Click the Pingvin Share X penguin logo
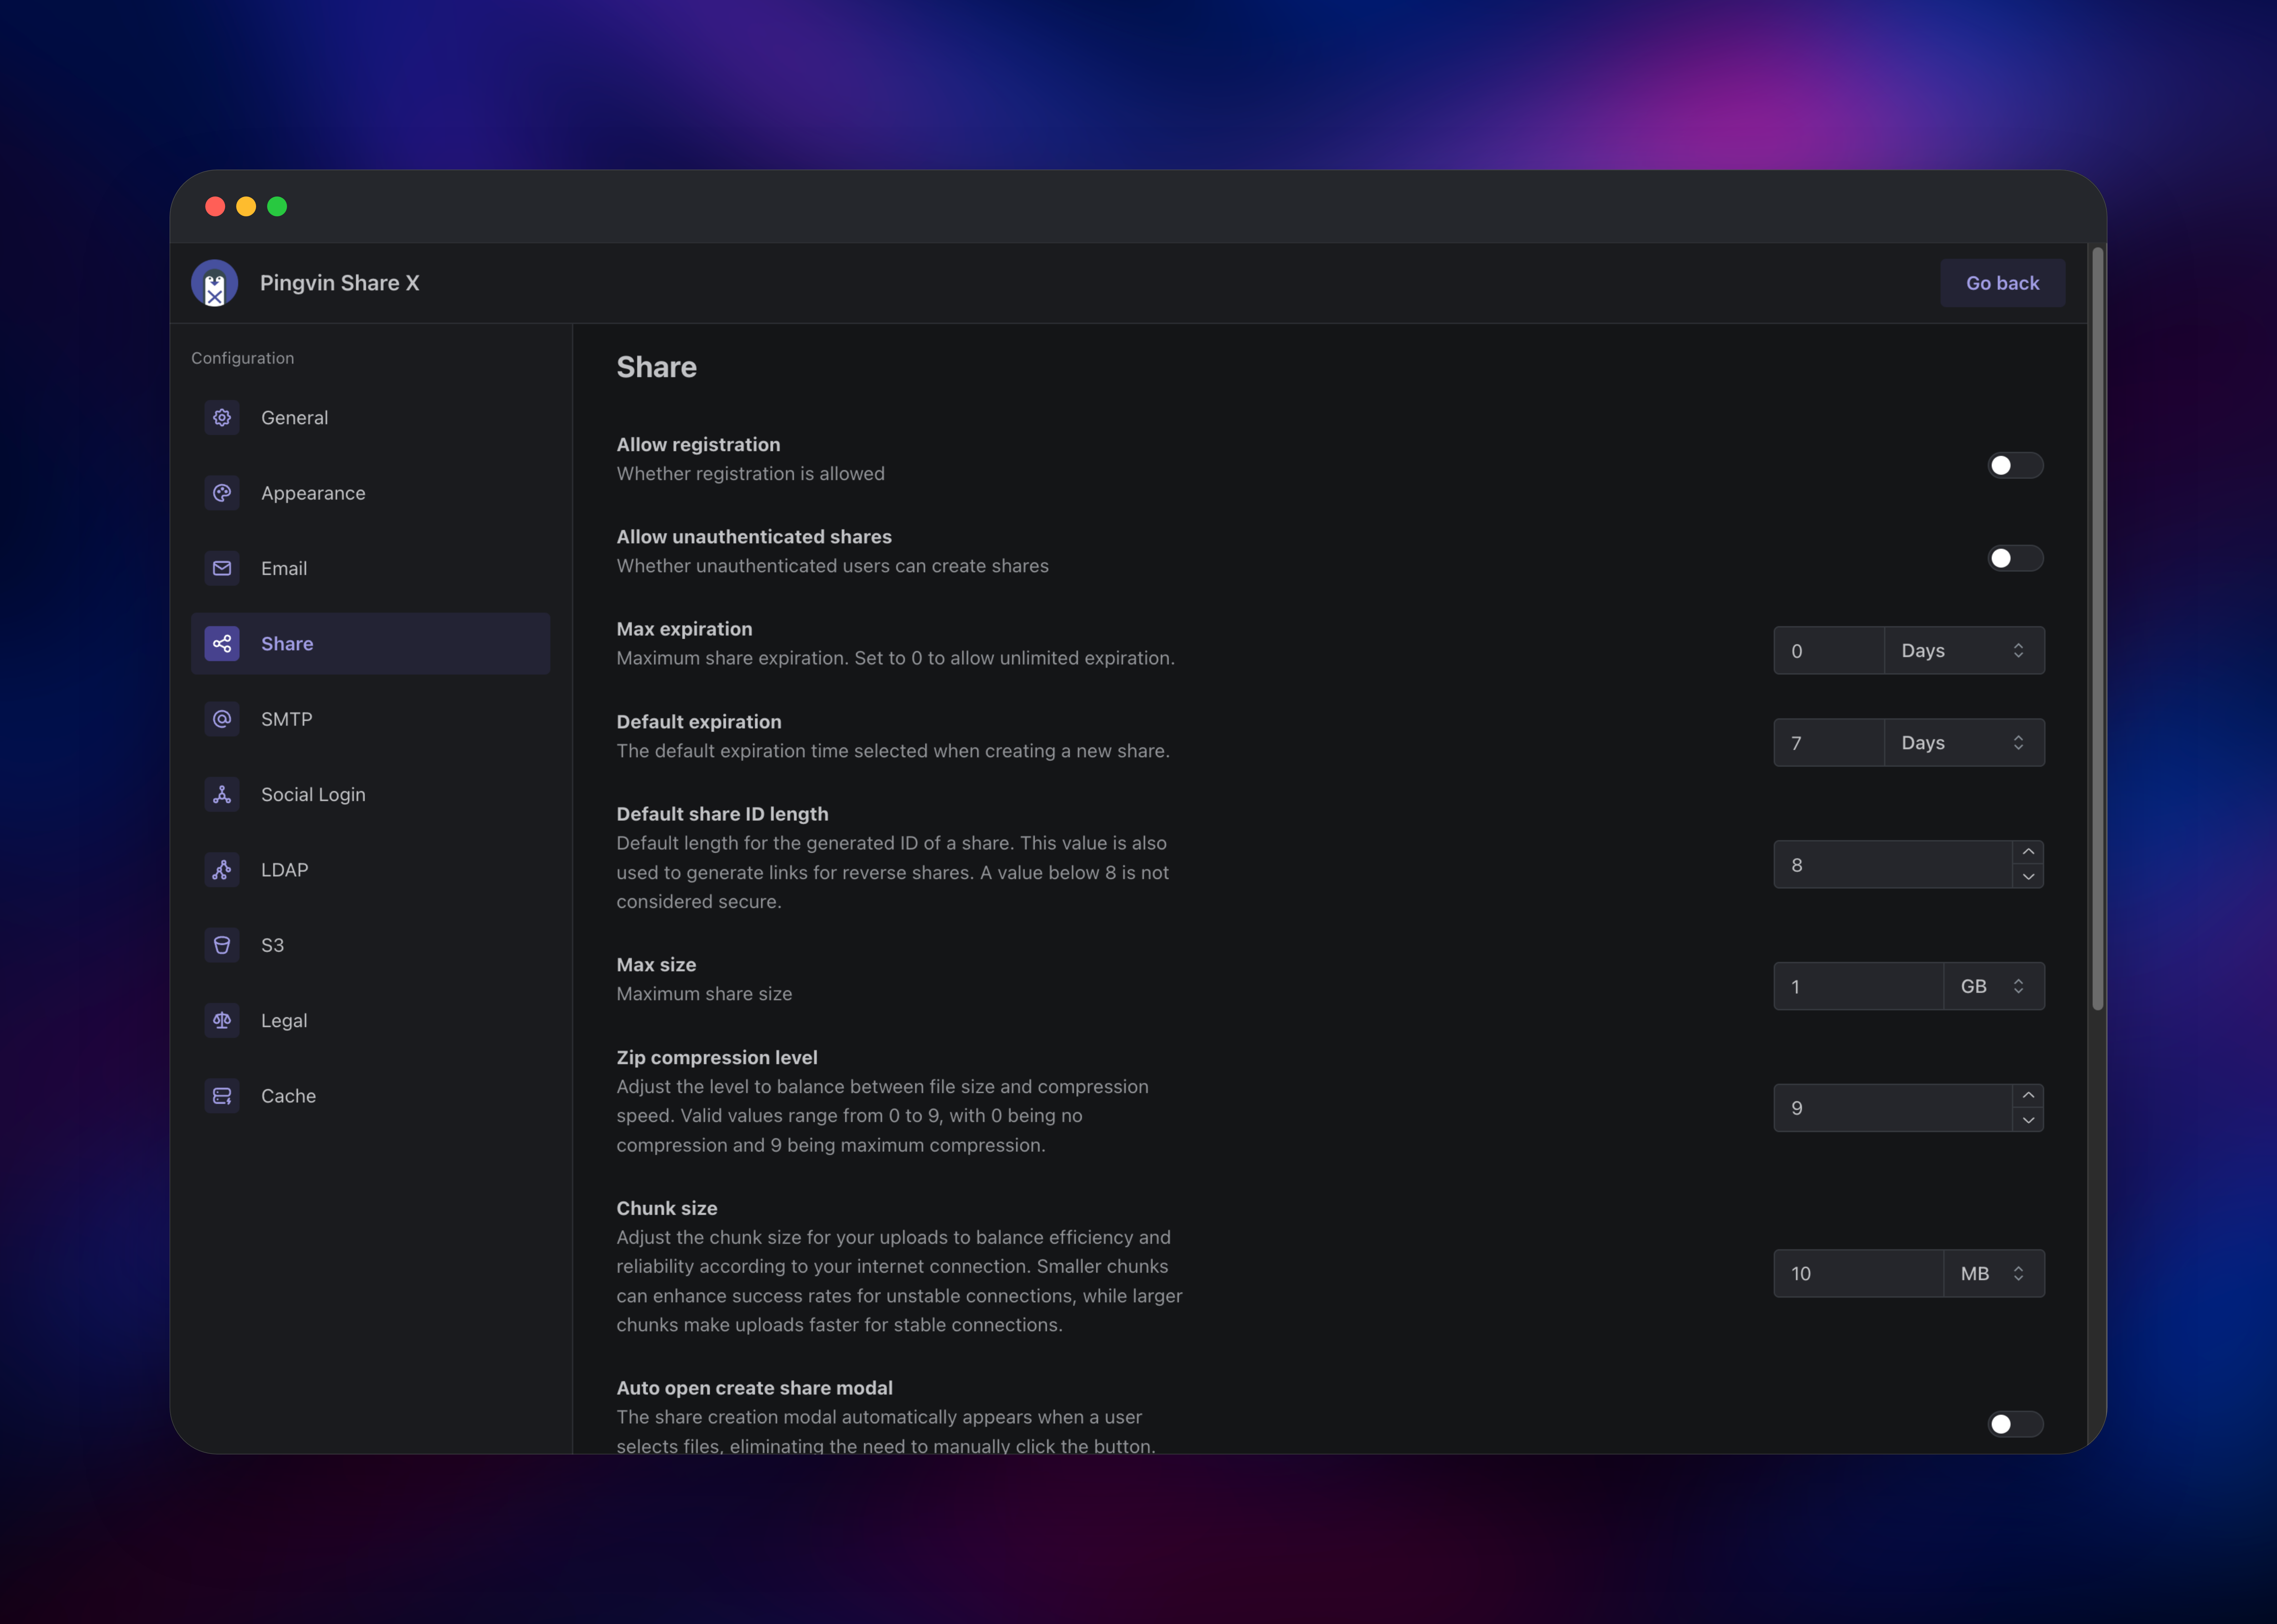Image resolution: width=2277 pixels, height=1624 pixels. pos(214,283)
